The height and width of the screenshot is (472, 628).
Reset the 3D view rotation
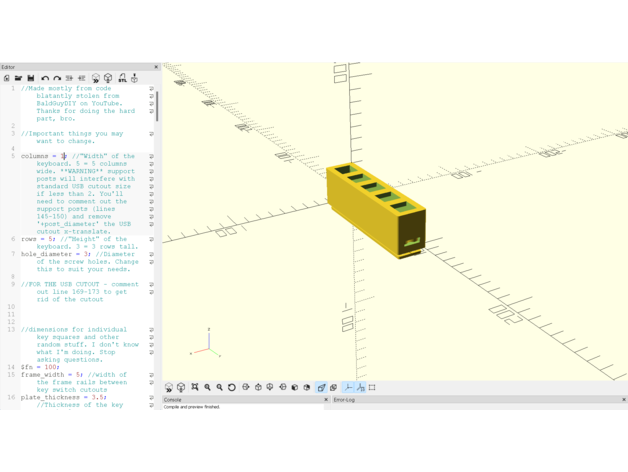coord(232,387)
